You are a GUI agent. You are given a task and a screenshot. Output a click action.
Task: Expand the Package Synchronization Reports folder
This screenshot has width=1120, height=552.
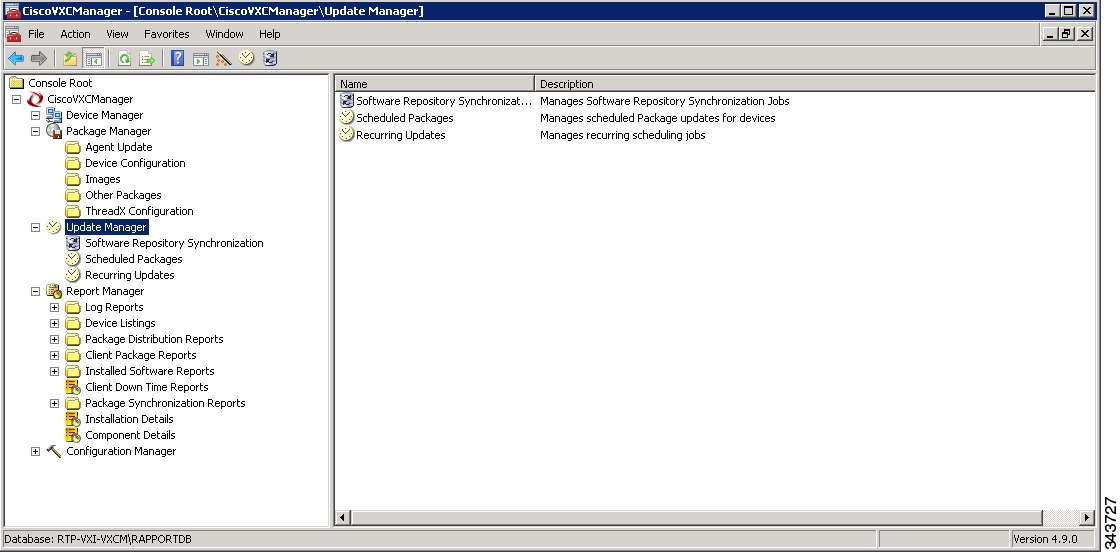pyautogui.click(x=54, y=403)
